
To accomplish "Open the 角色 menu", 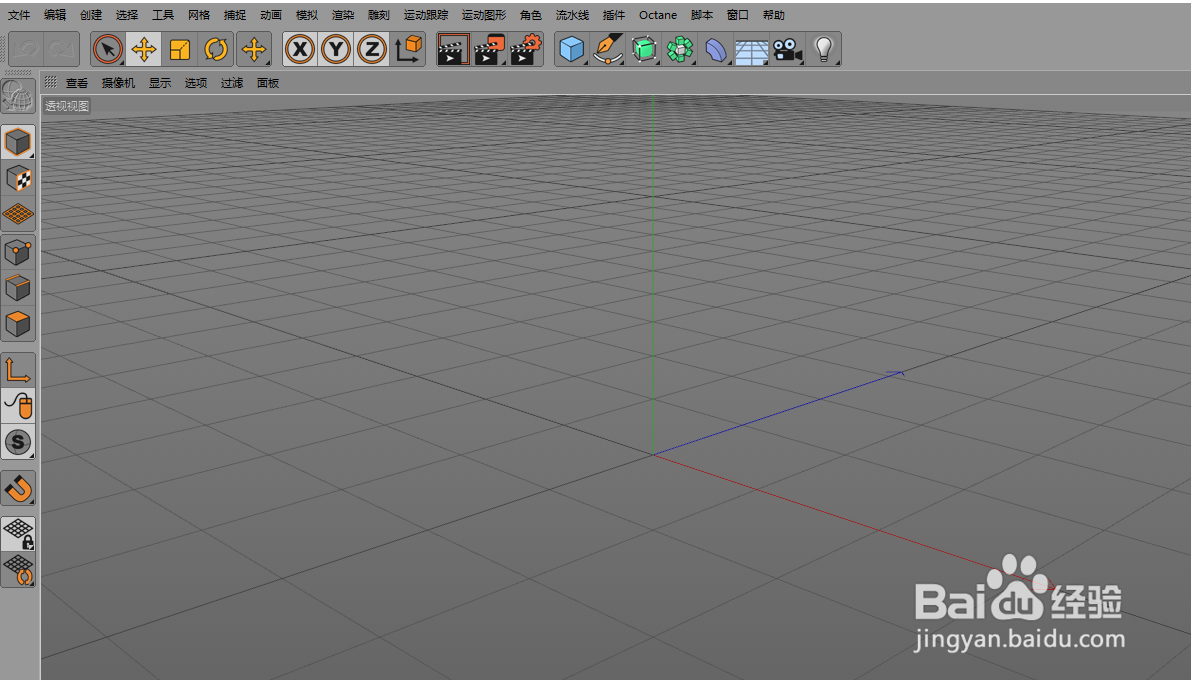I will pyautogui.click(x=531, y=15).
